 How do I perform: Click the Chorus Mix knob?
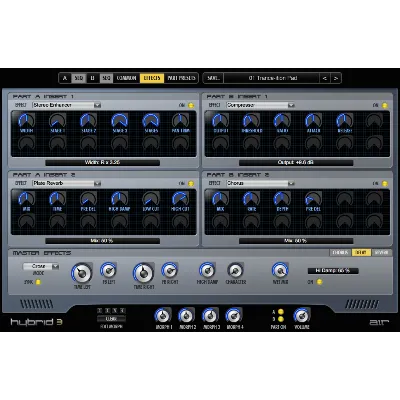click(x=220, y=199)
